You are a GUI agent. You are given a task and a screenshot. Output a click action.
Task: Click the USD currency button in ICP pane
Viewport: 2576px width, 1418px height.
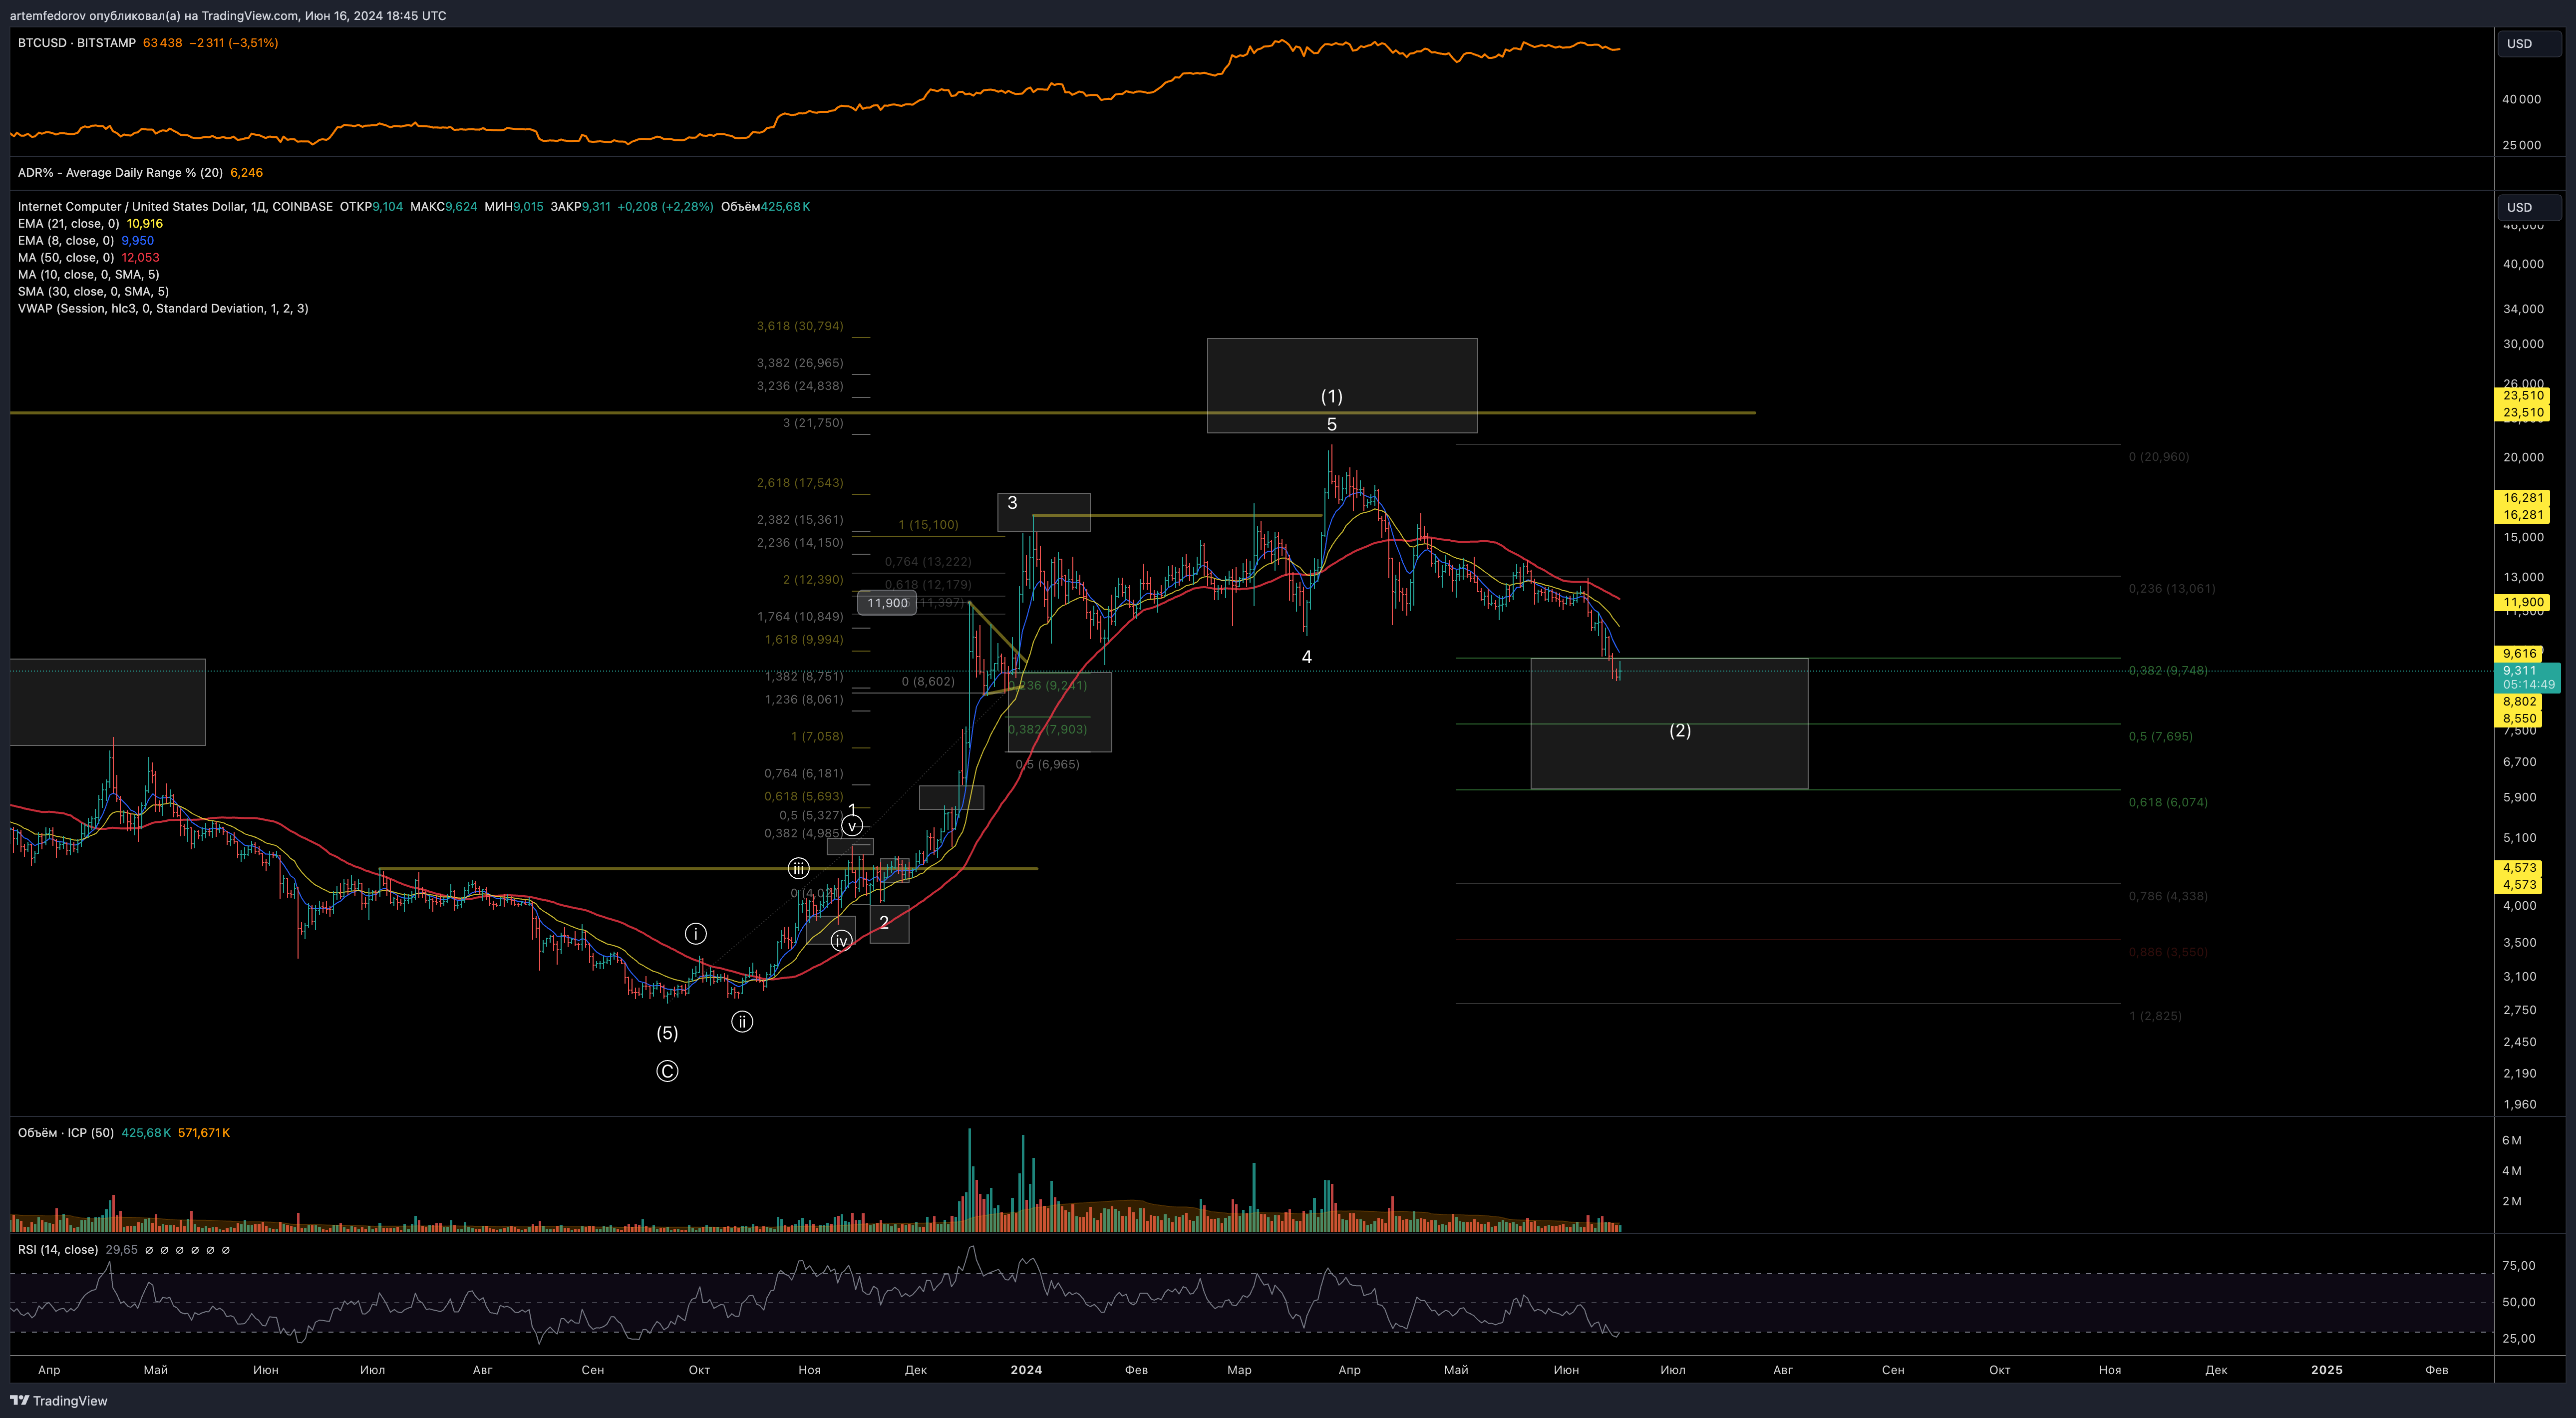coord(2529,208)
